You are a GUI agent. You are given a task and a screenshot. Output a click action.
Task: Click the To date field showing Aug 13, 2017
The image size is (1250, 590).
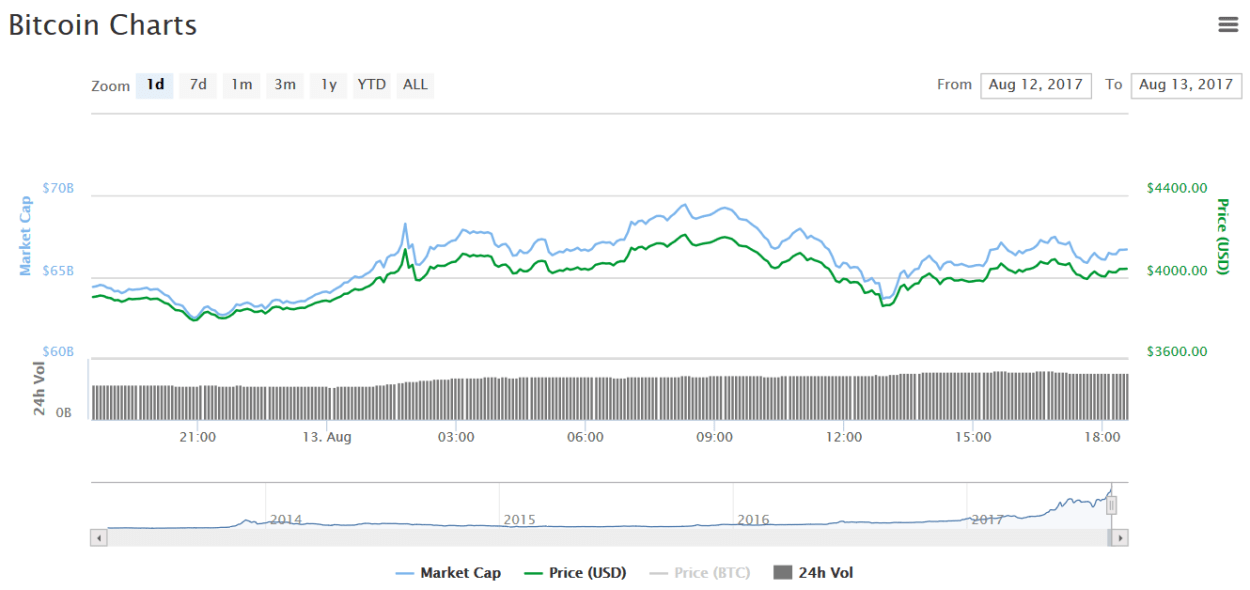(x=1185, y=85)
